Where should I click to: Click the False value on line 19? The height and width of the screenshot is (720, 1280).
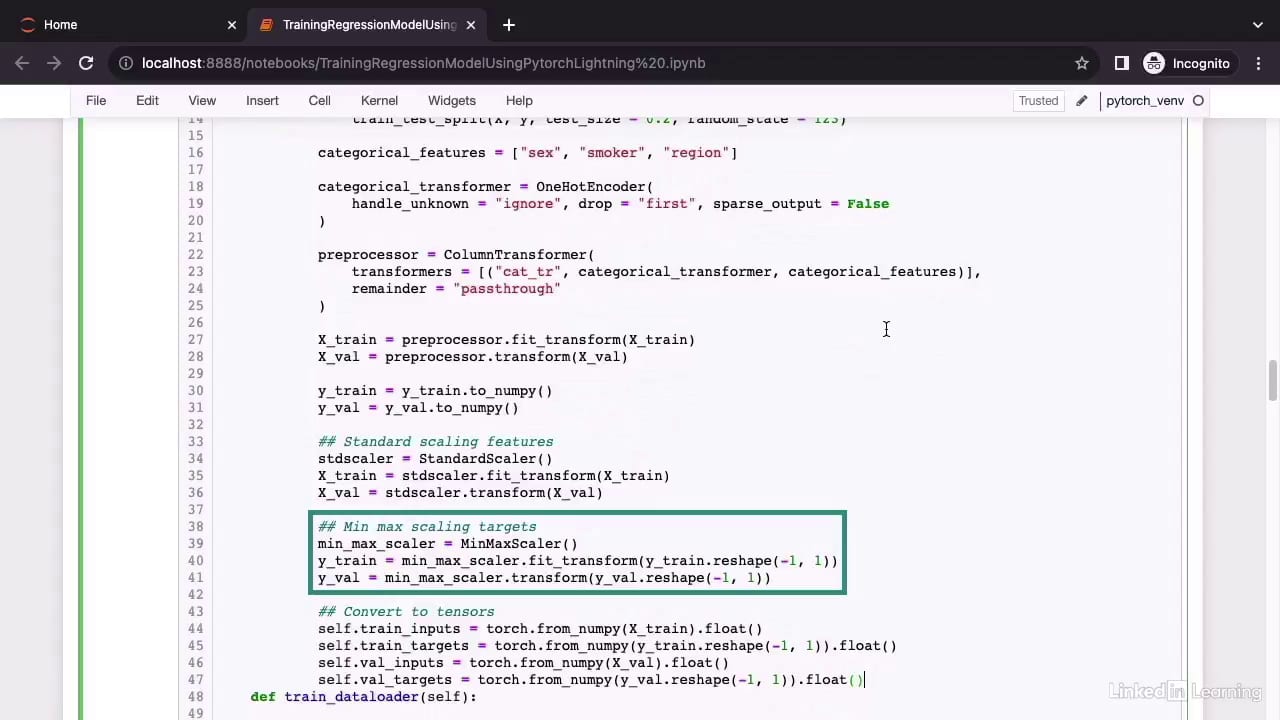(x=868, y=204)
